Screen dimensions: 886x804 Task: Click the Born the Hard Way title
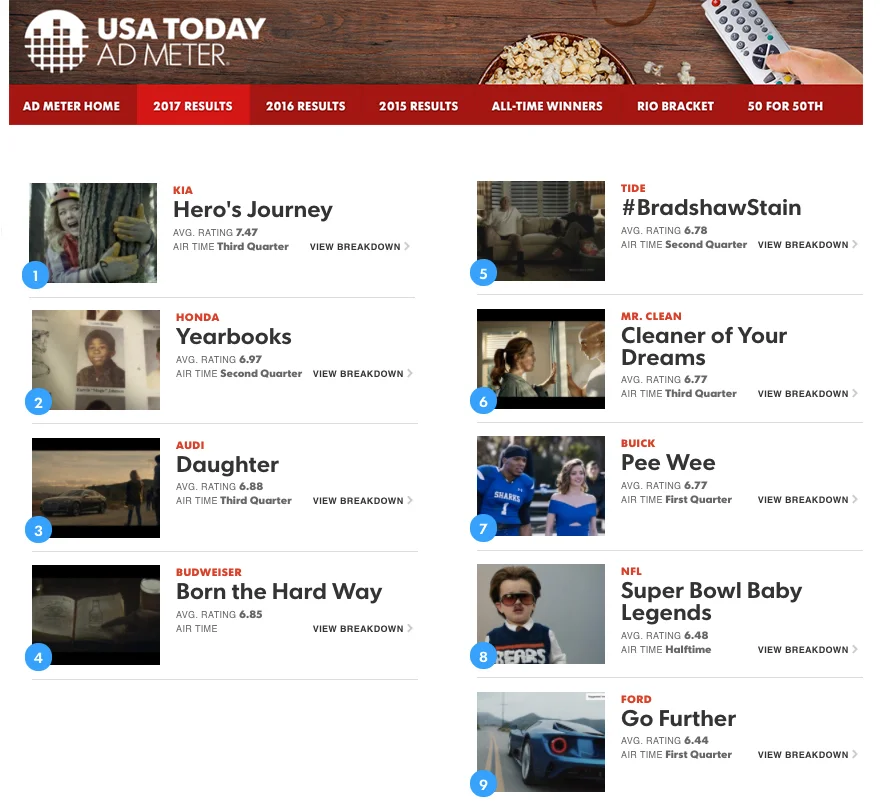(279, 592)
